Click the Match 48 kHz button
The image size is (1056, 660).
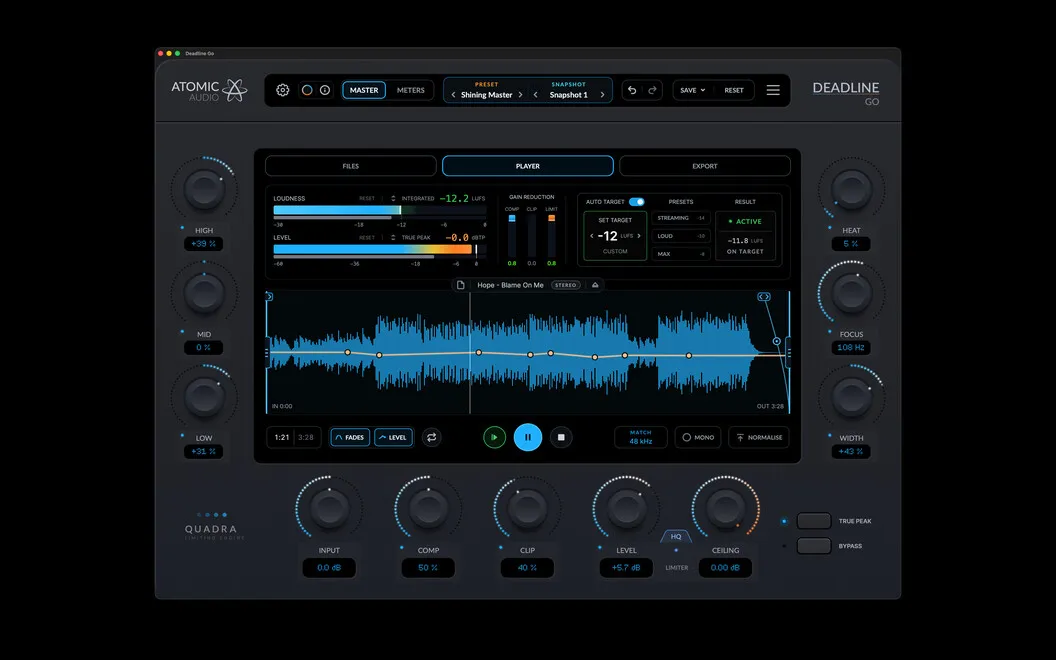640,437
